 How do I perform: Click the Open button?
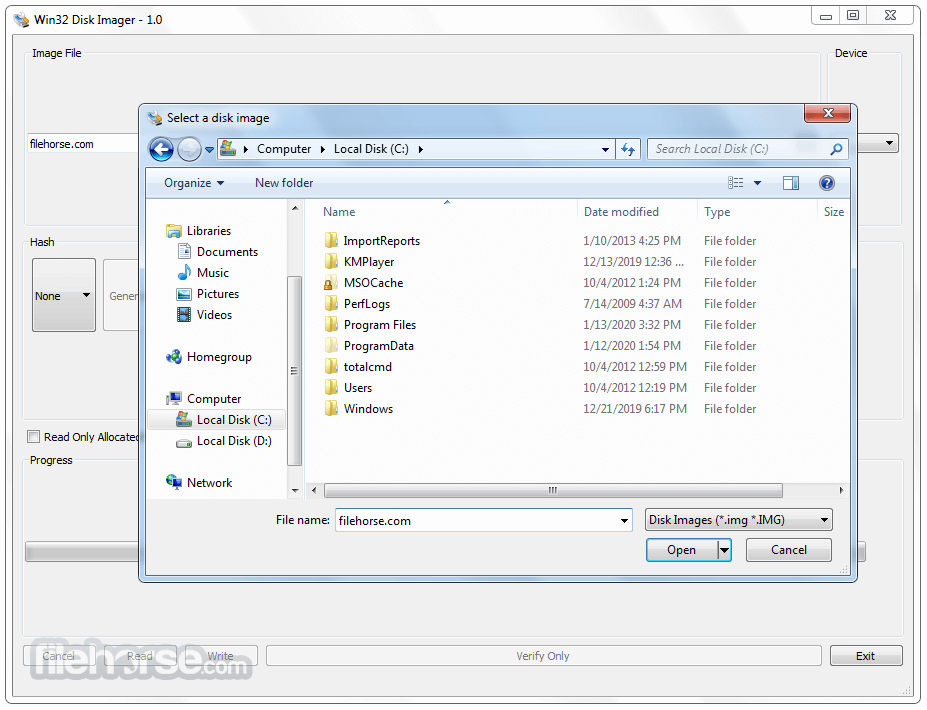[x=682, y=550]
